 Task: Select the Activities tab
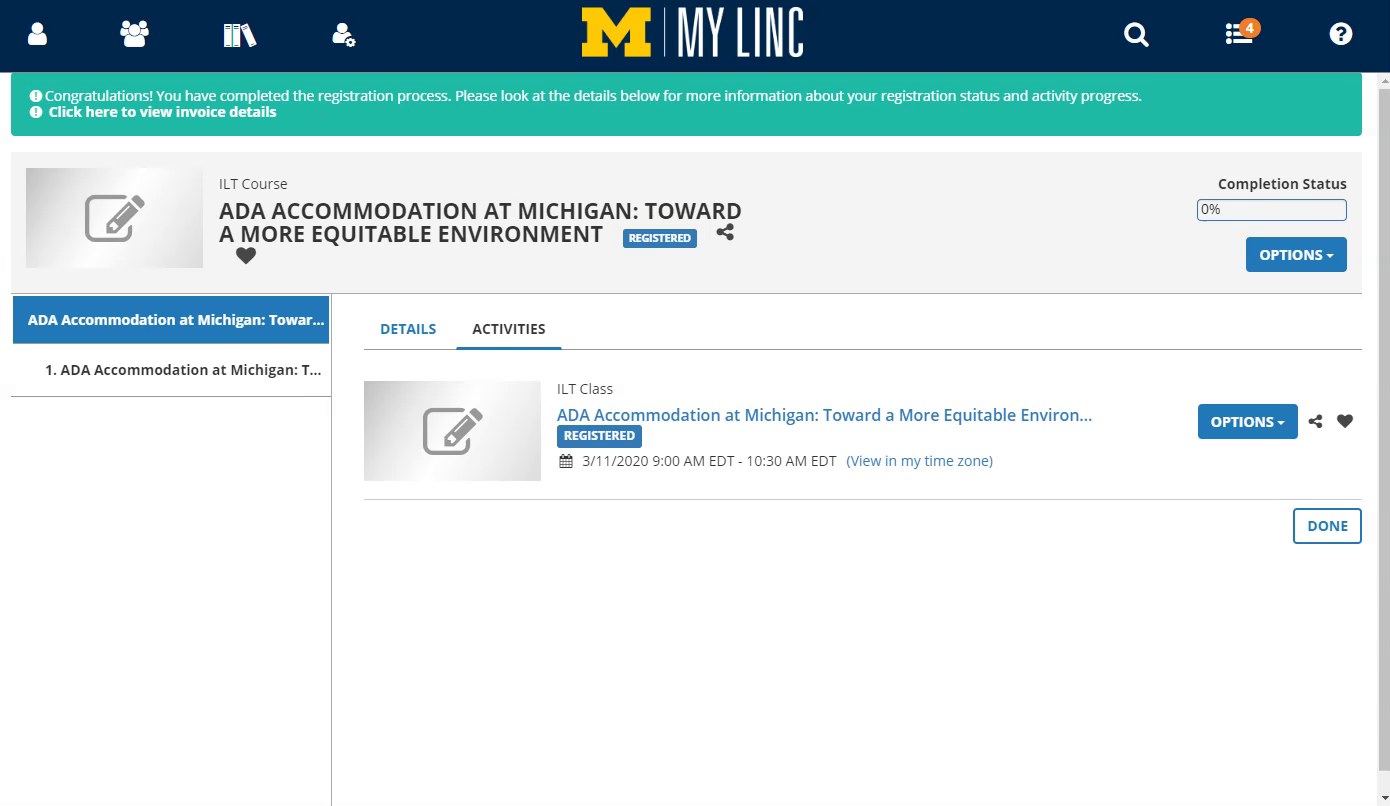pos(508,328)
